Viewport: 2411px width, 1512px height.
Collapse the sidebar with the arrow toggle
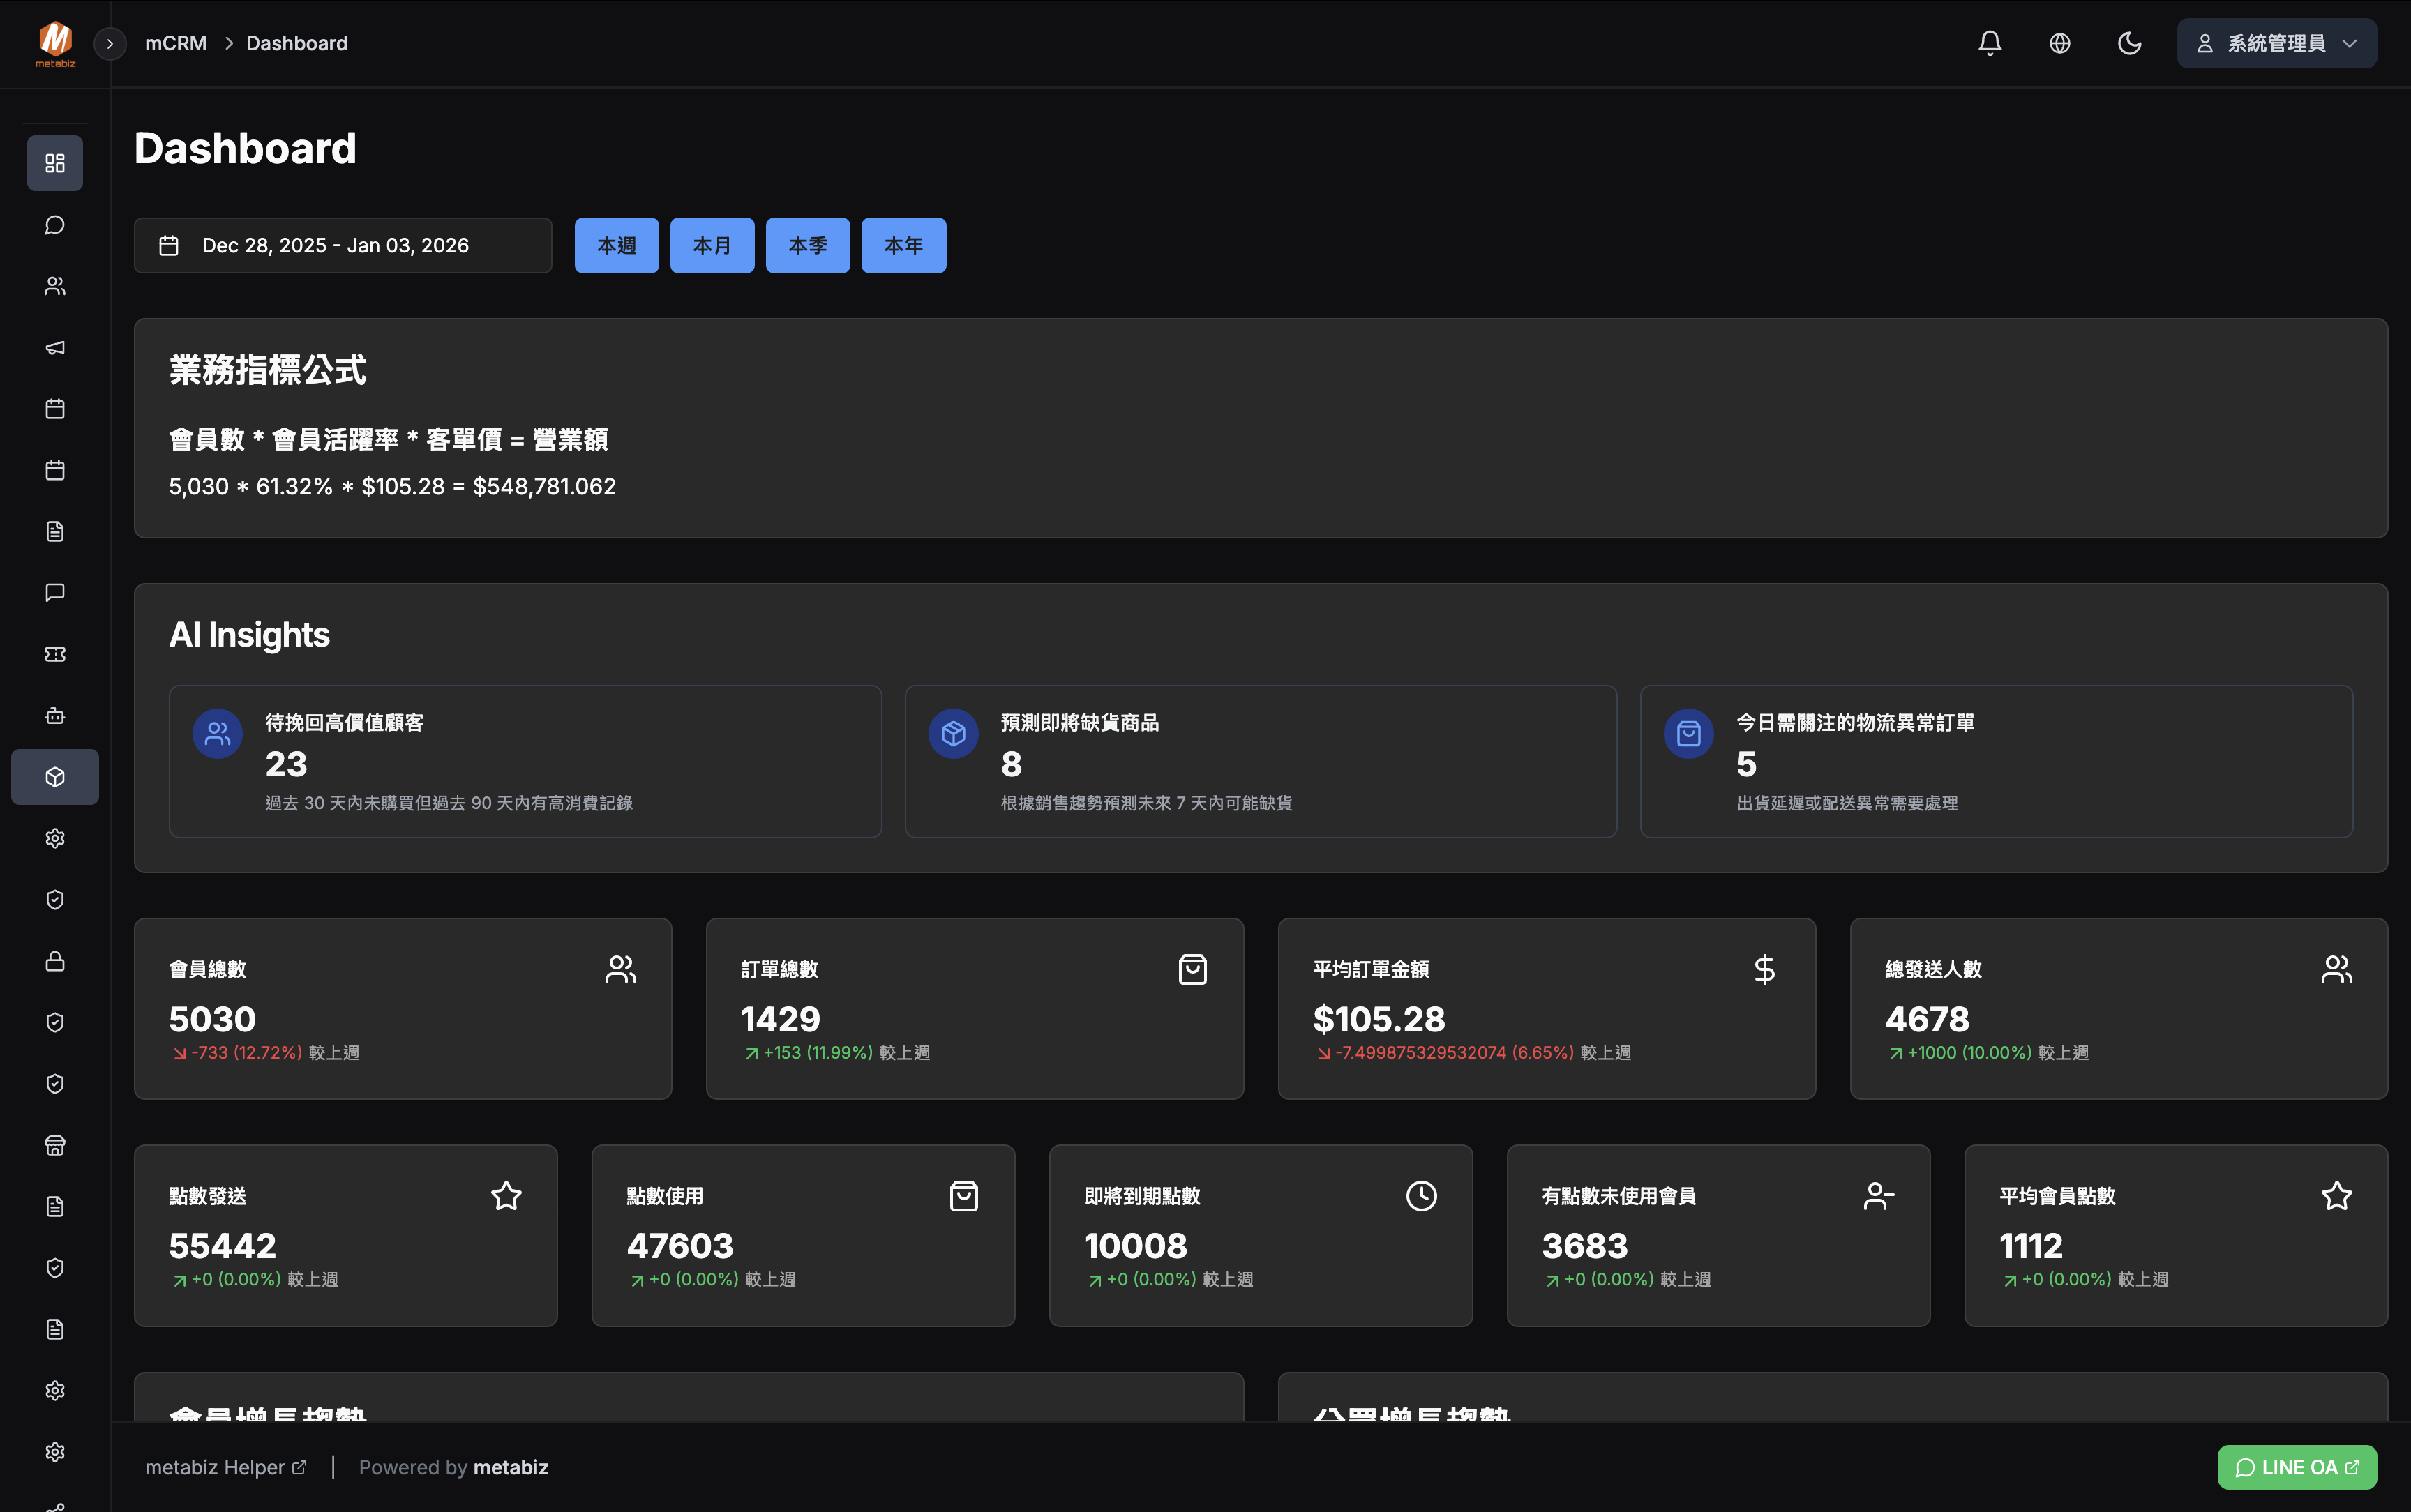point(110,44)
